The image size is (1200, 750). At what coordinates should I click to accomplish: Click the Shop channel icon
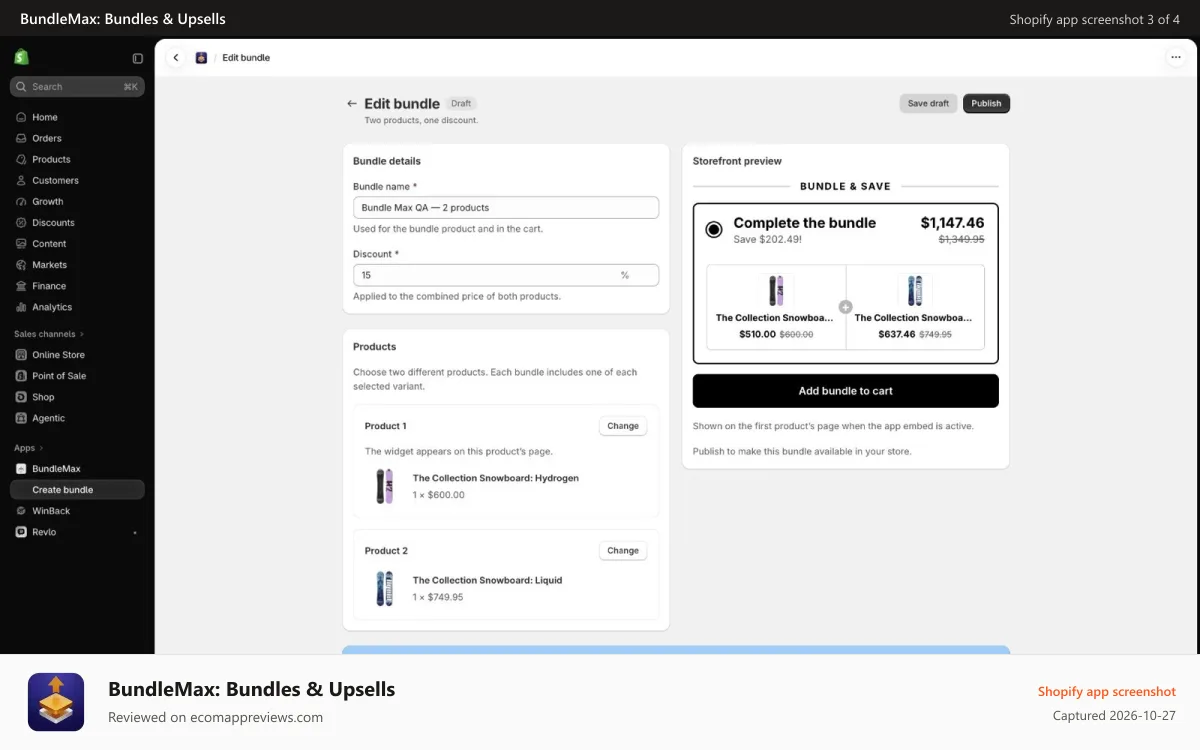pyautogui.click(x=21, y=397)
